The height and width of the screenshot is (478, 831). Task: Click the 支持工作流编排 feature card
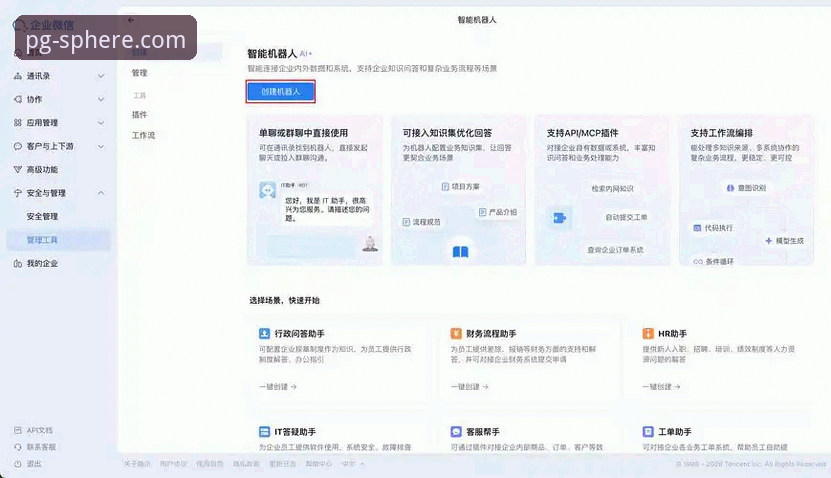746,190
